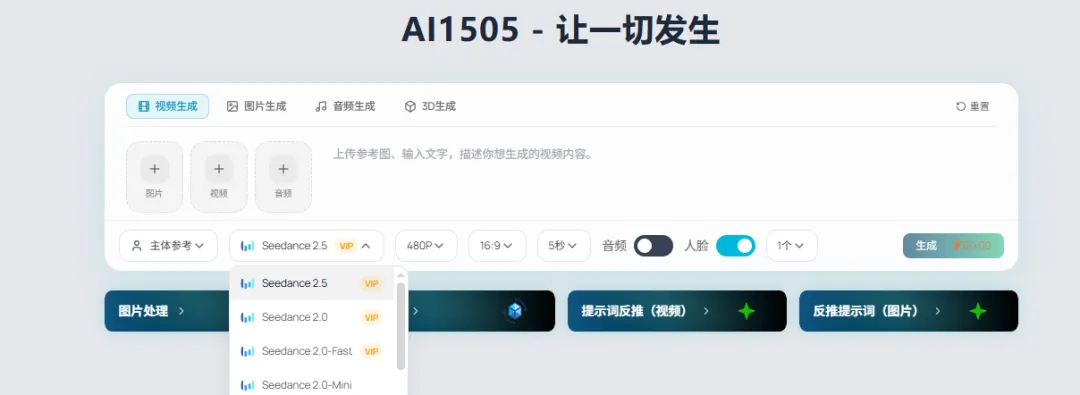Image resolution: width=1080 pixels, height=395 pixels.
Task: Click the plus icon above 图片
Action: (x=154, y=168)
